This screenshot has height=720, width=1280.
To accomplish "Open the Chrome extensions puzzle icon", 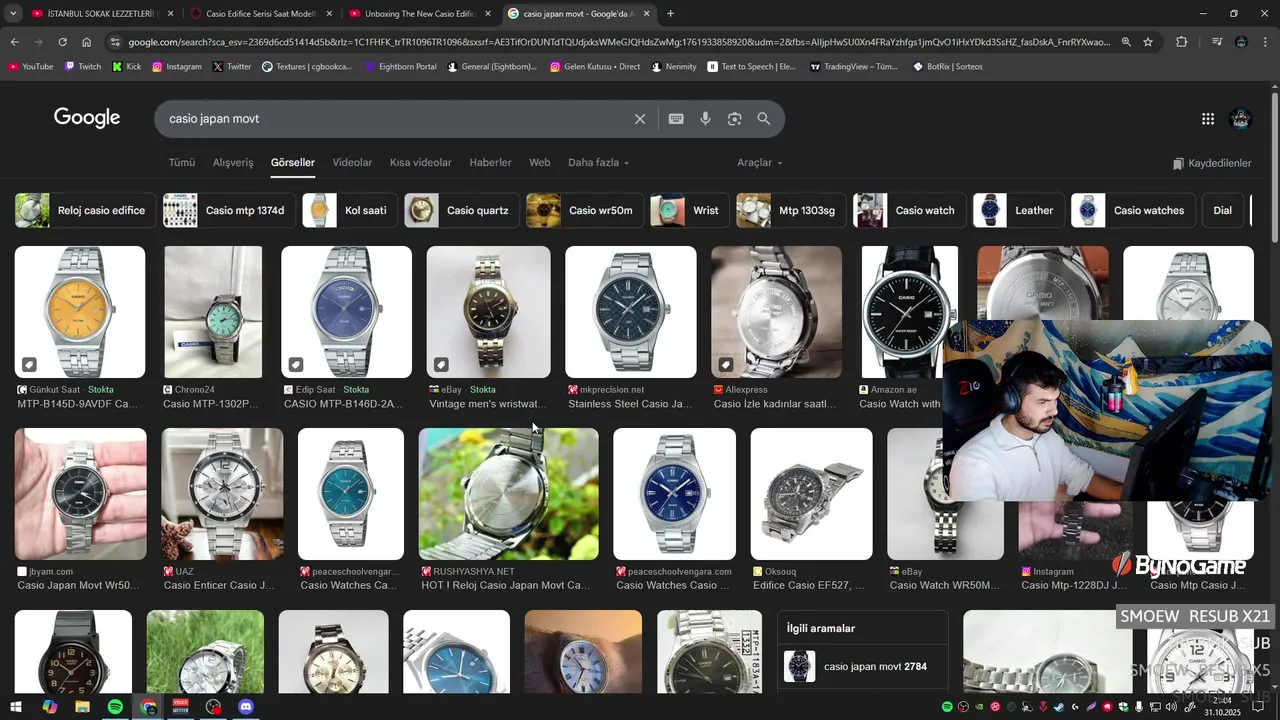I will (1181, 42).
